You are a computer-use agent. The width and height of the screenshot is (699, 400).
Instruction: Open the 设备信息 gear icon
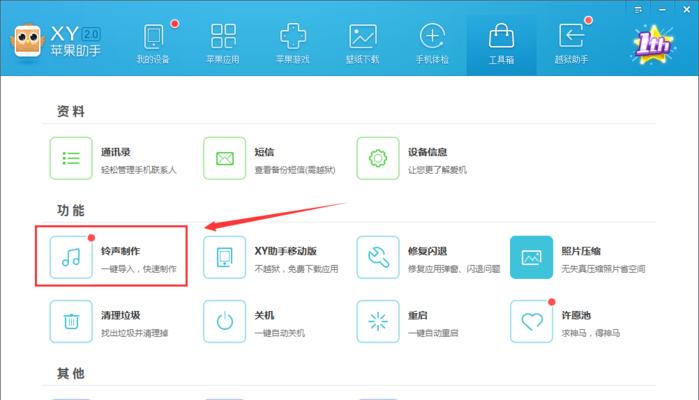(378, 158)
